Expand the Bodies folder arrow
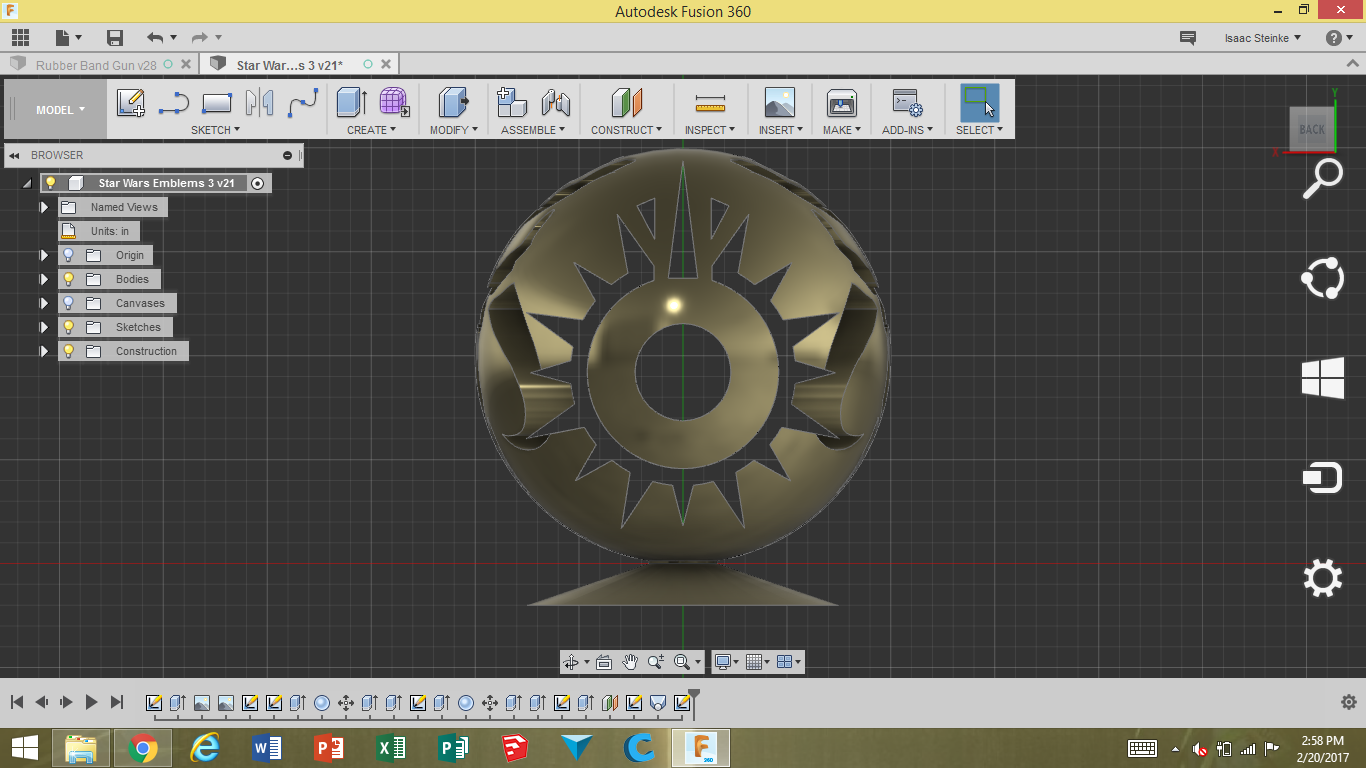The image size is (1366, 768). point(44,279)
